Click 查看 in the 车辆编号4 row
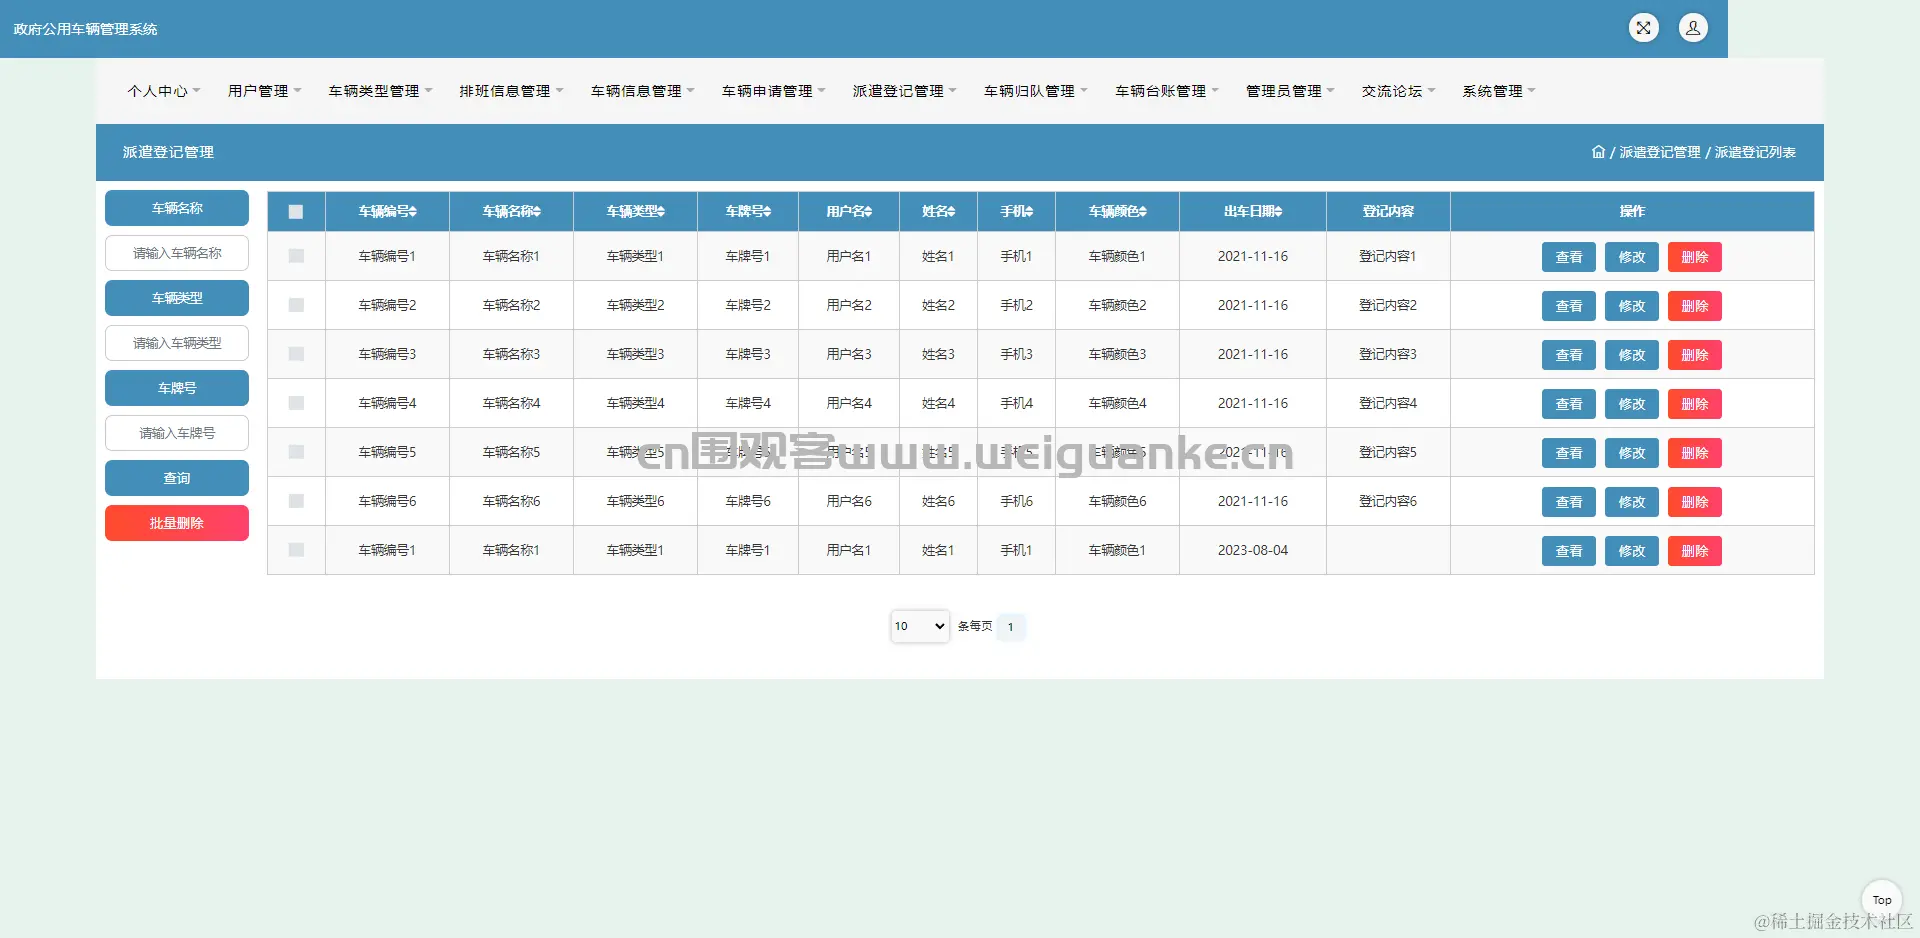 (x=1569, y=404)
